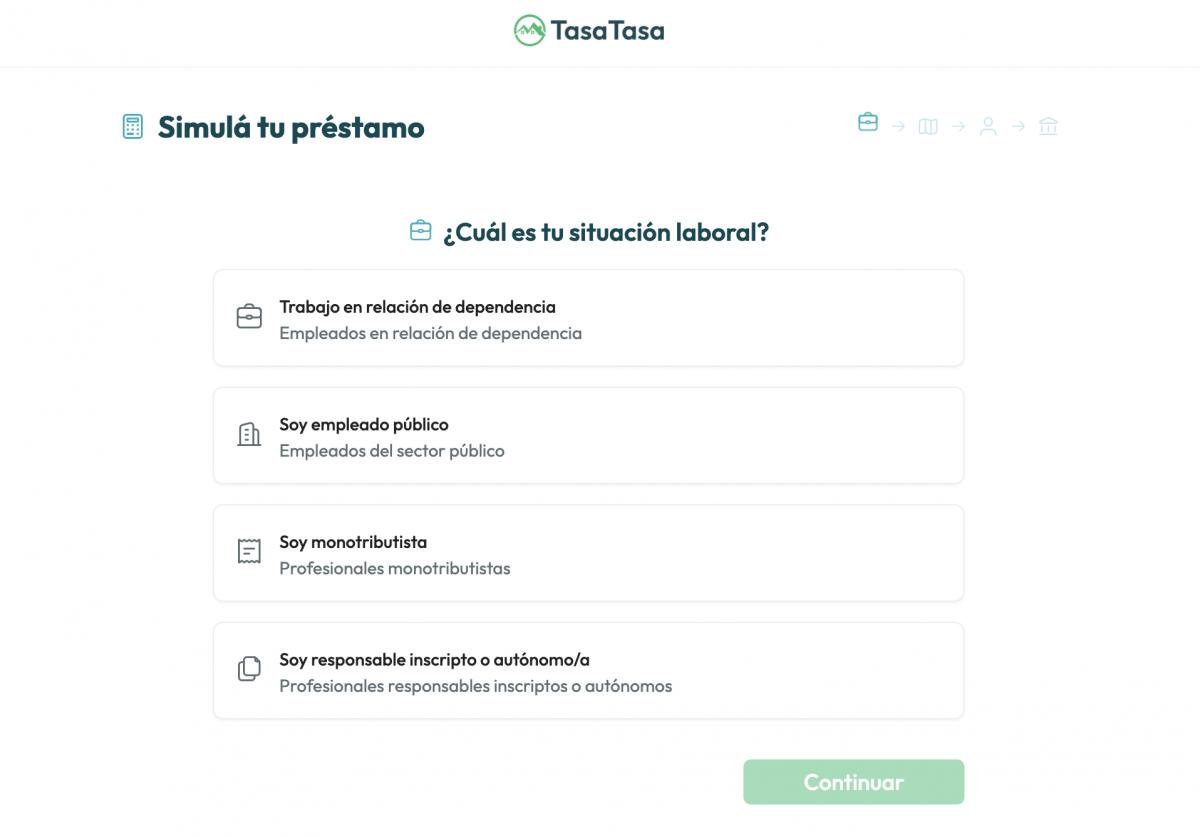The width and height of the screenshot is (1200, 837).
Task: Click the arrow between person and bank steps
Action: pos(1018,127)
